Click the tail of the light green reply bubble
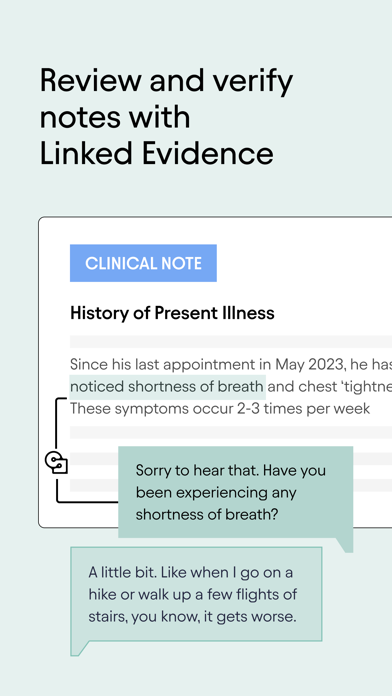Image resolution: width=392 pixels, height=696 pixels. click(79, 648)
